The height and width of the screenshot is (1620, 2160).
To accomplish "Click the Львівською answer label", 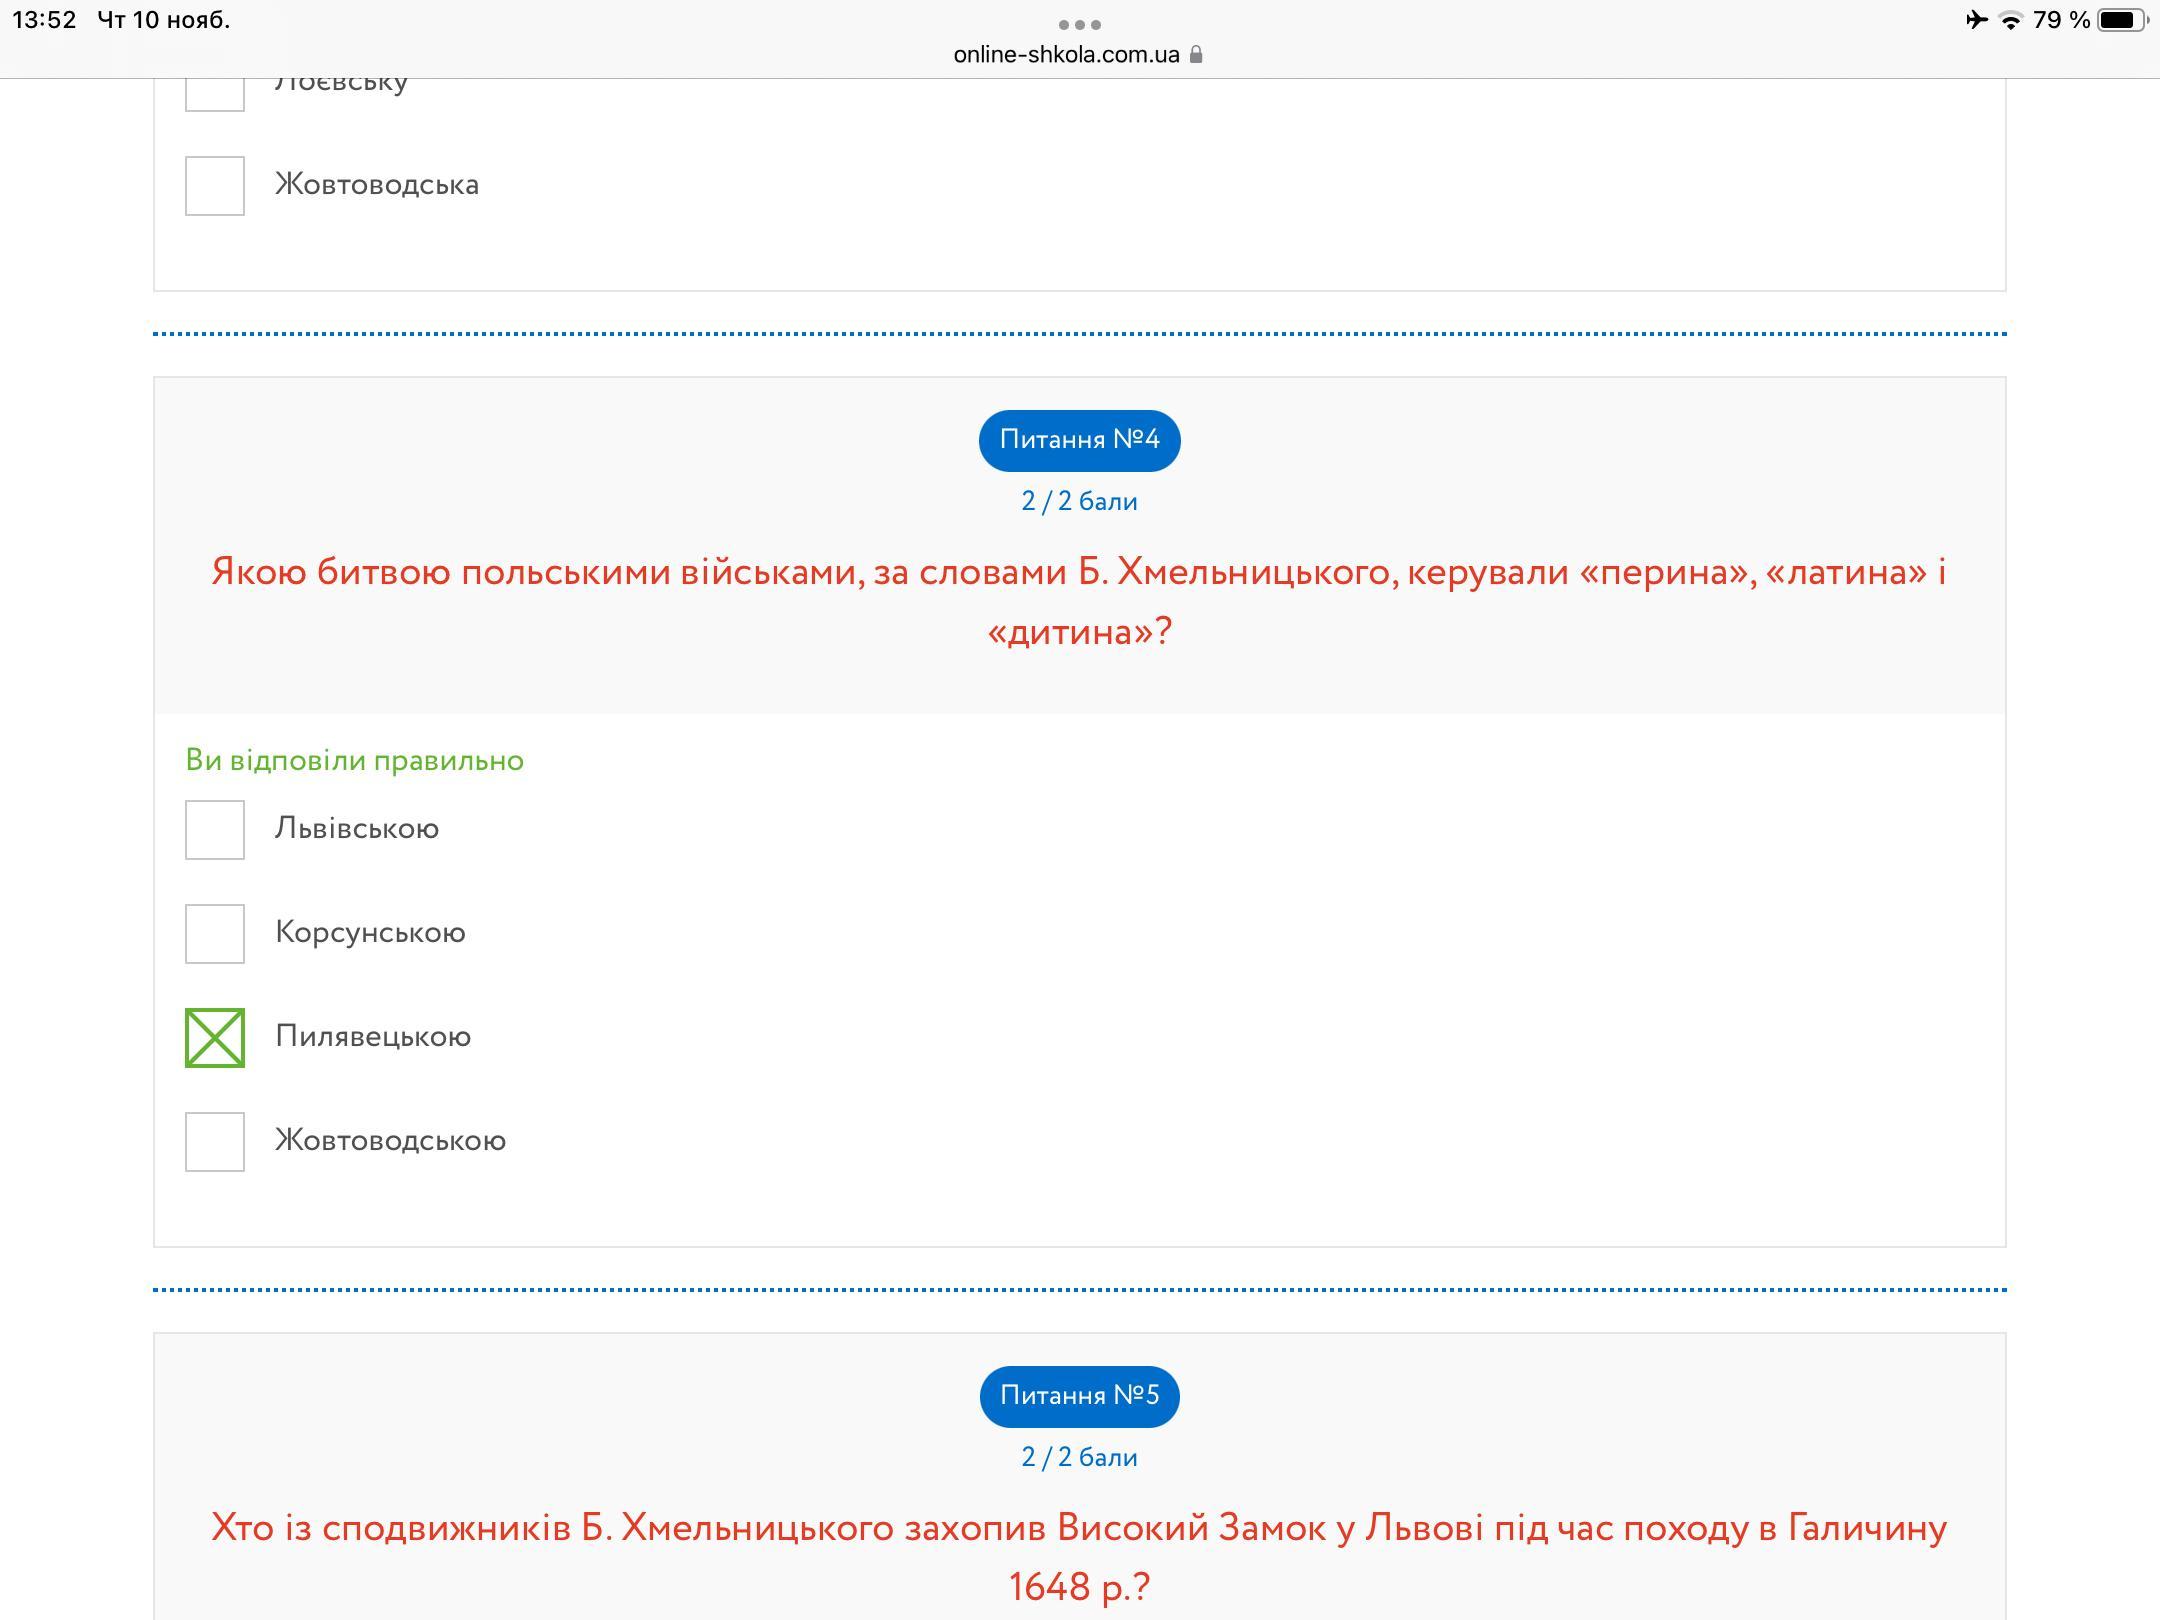I will click(x=357, y=829).
